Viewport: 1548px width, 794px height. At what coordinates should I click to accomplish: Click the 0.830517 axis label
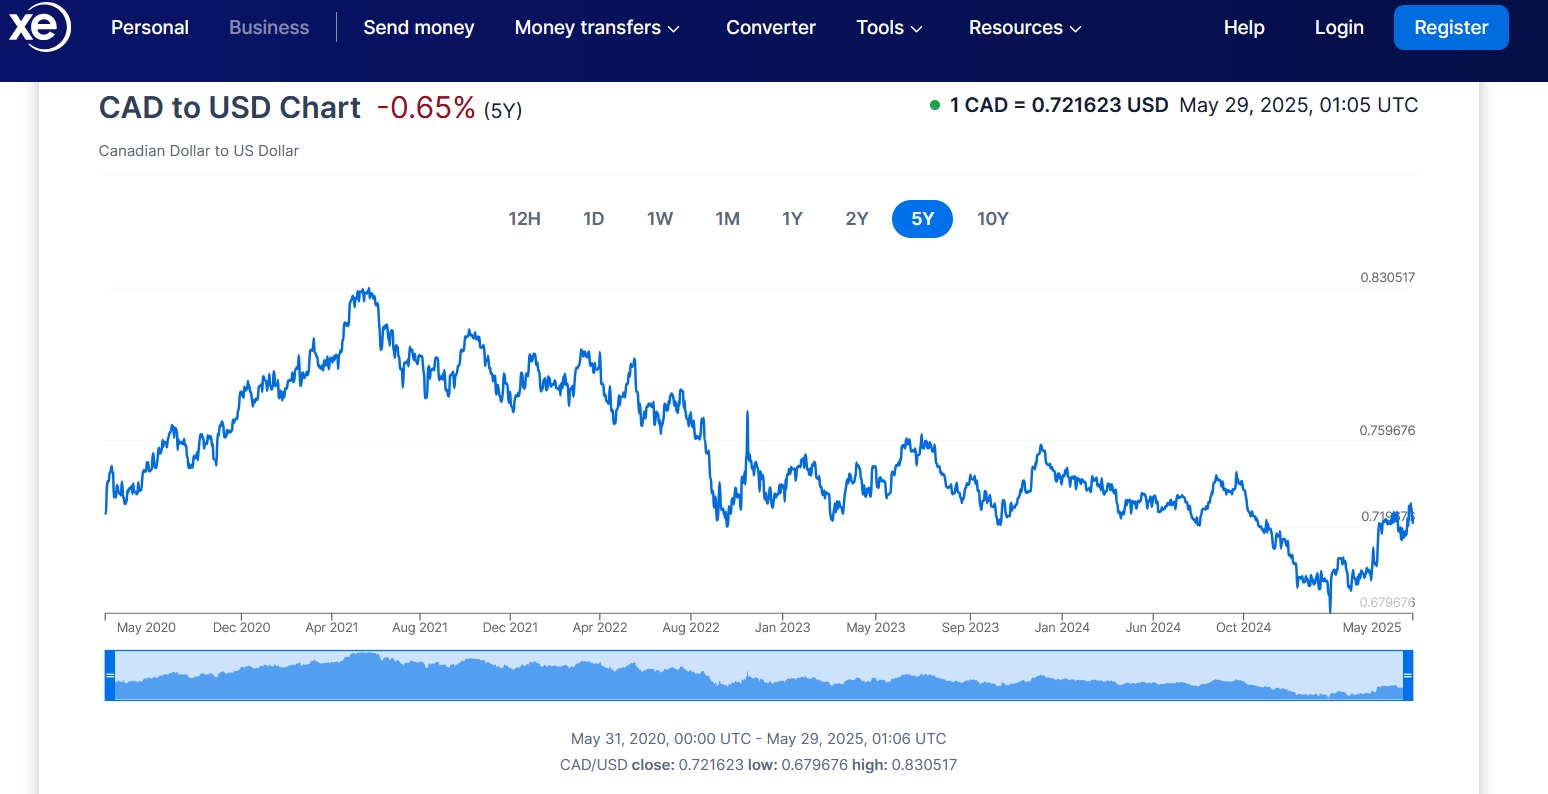tap(1388, 277)
